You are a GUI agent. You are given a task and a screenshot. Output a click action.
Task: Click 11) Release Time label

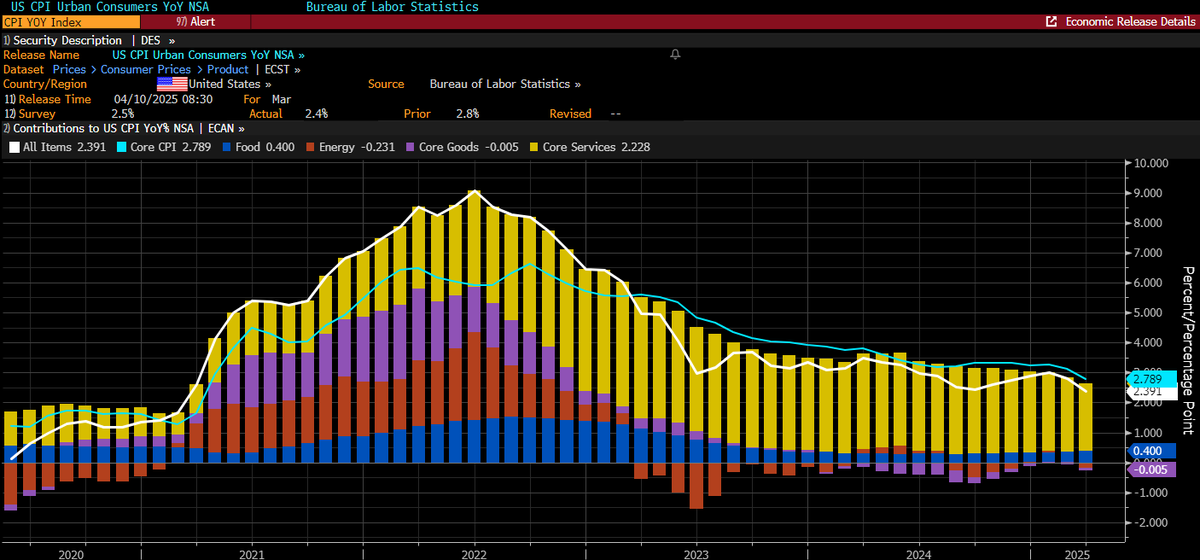[47, 99]
